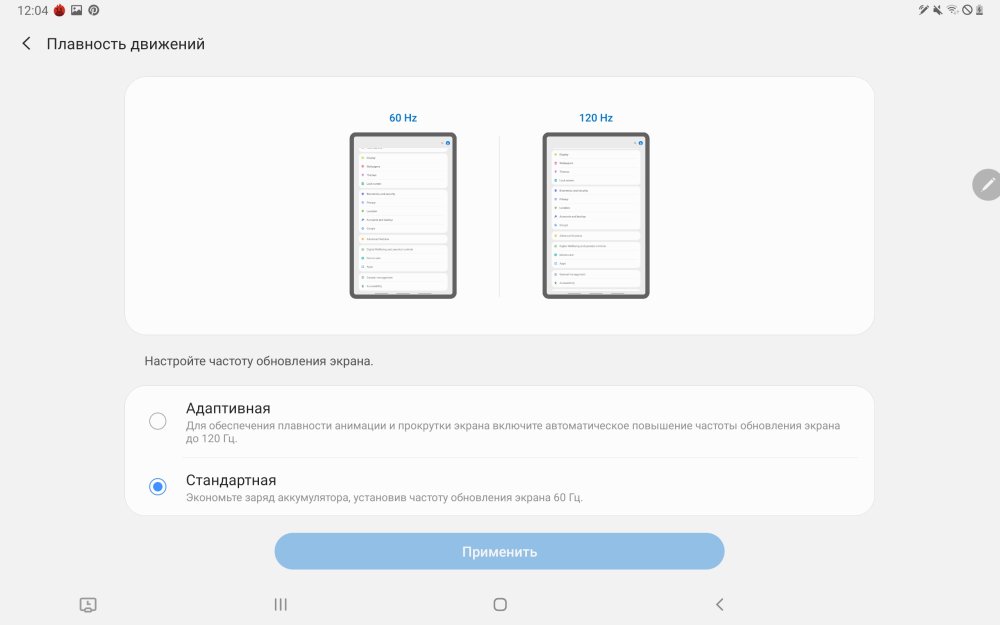
Task: Tap the gallery image notification icon
Action: coord(76,10)
